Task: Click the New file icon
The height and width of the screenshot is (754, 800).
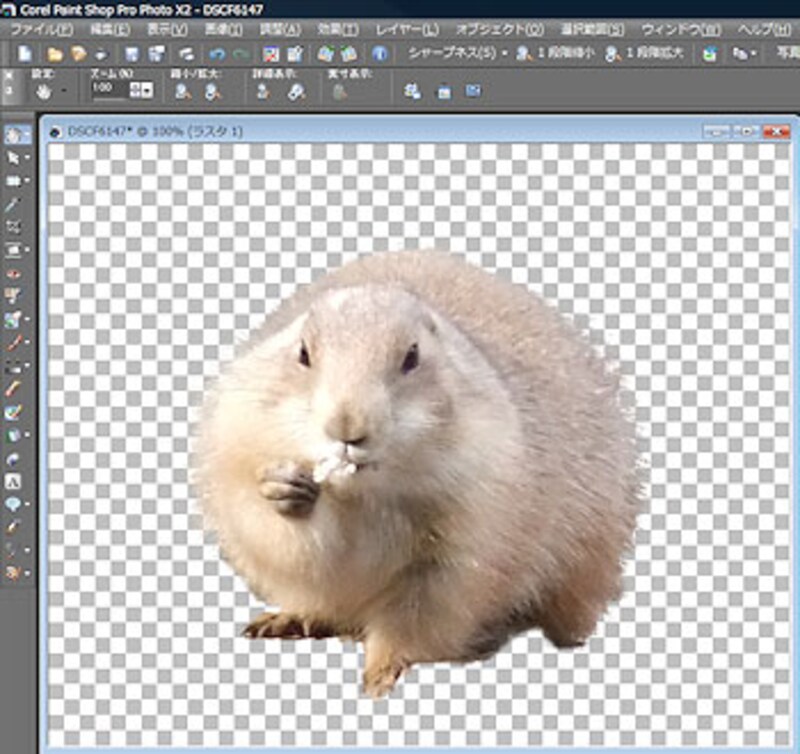Action: click(26, 54)
